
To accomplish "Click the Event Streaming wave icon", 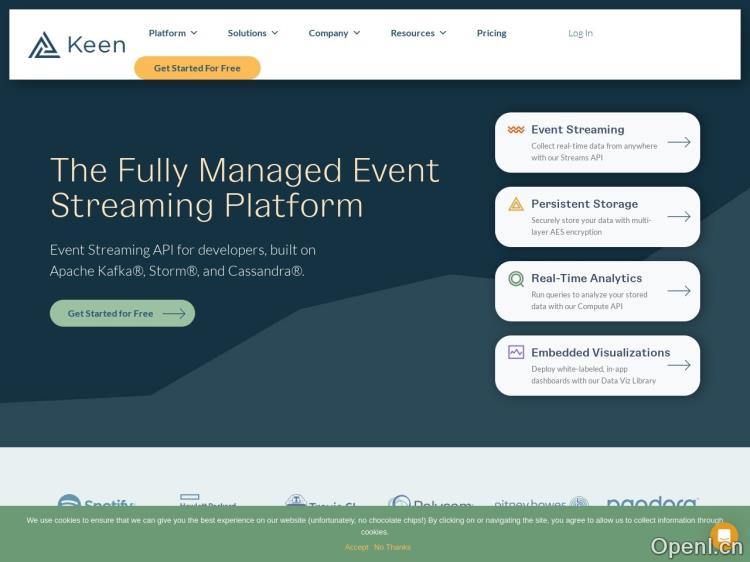I will point(516,130).
